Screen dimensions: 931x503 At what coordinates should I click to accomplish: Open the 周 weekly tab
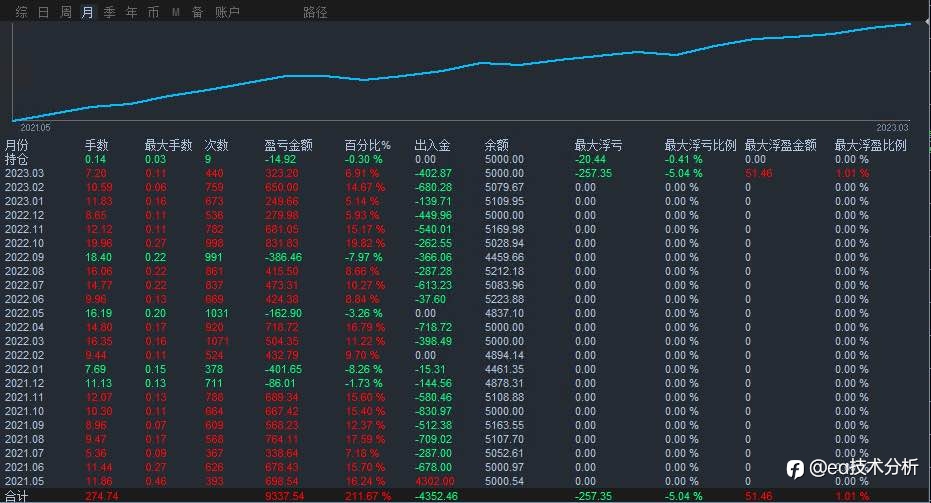[x=65, y=12]
